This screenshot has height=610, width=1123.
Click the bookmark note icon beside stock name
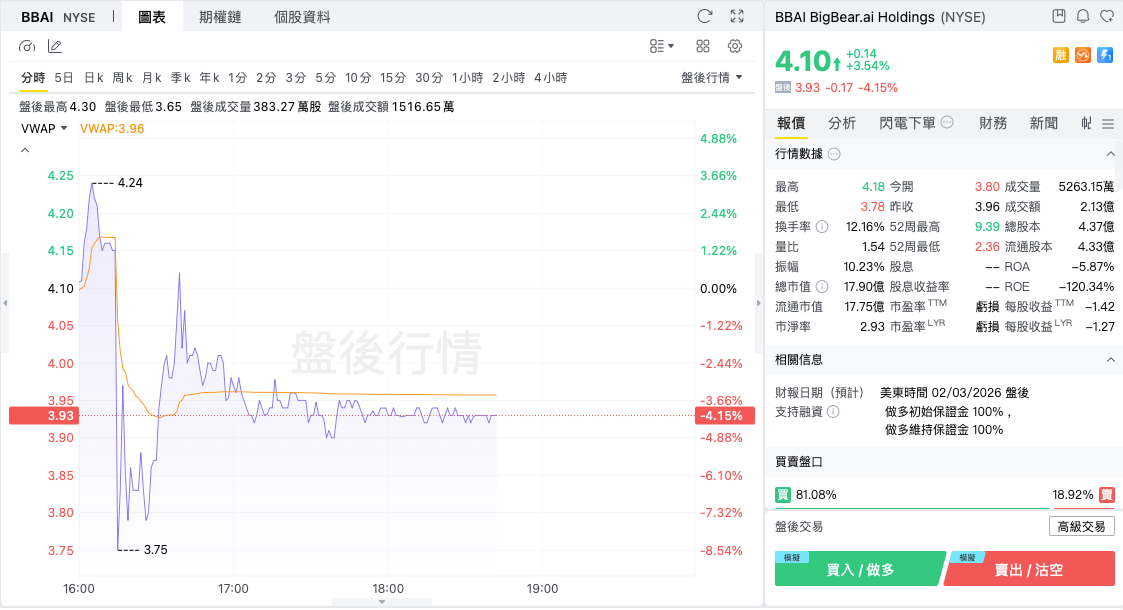point(1059,16)
